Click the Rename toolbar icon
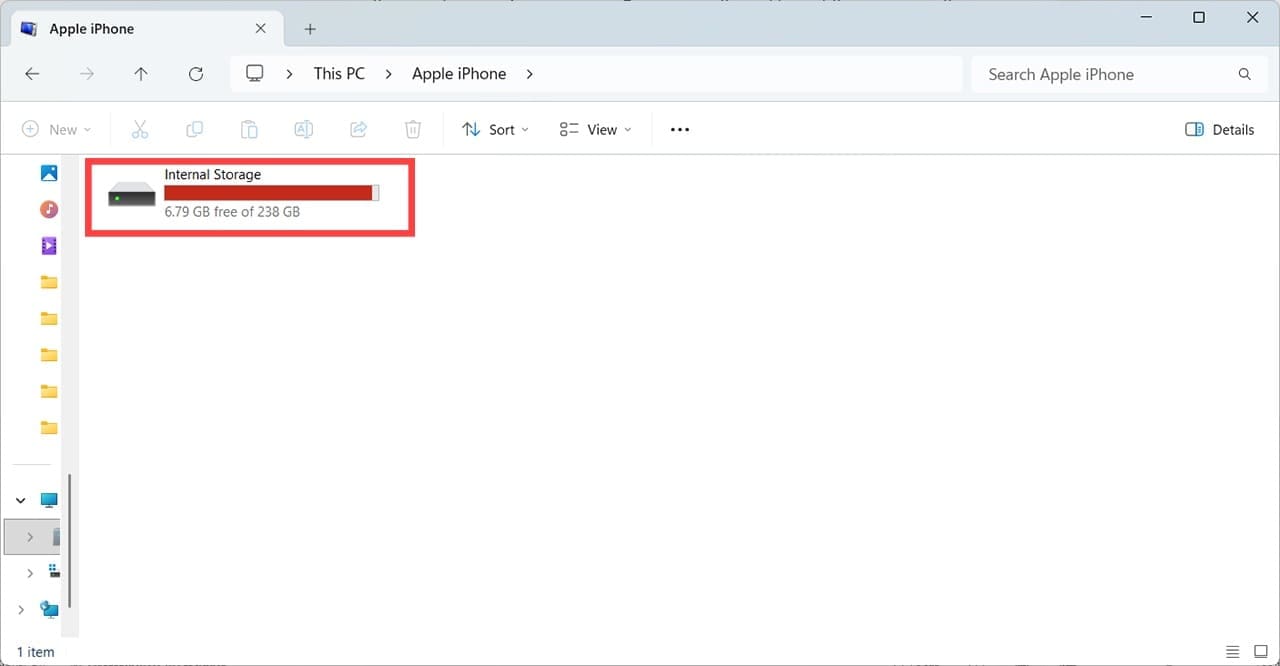Viewport: 1280px width, 666px height. coord(304,129)
